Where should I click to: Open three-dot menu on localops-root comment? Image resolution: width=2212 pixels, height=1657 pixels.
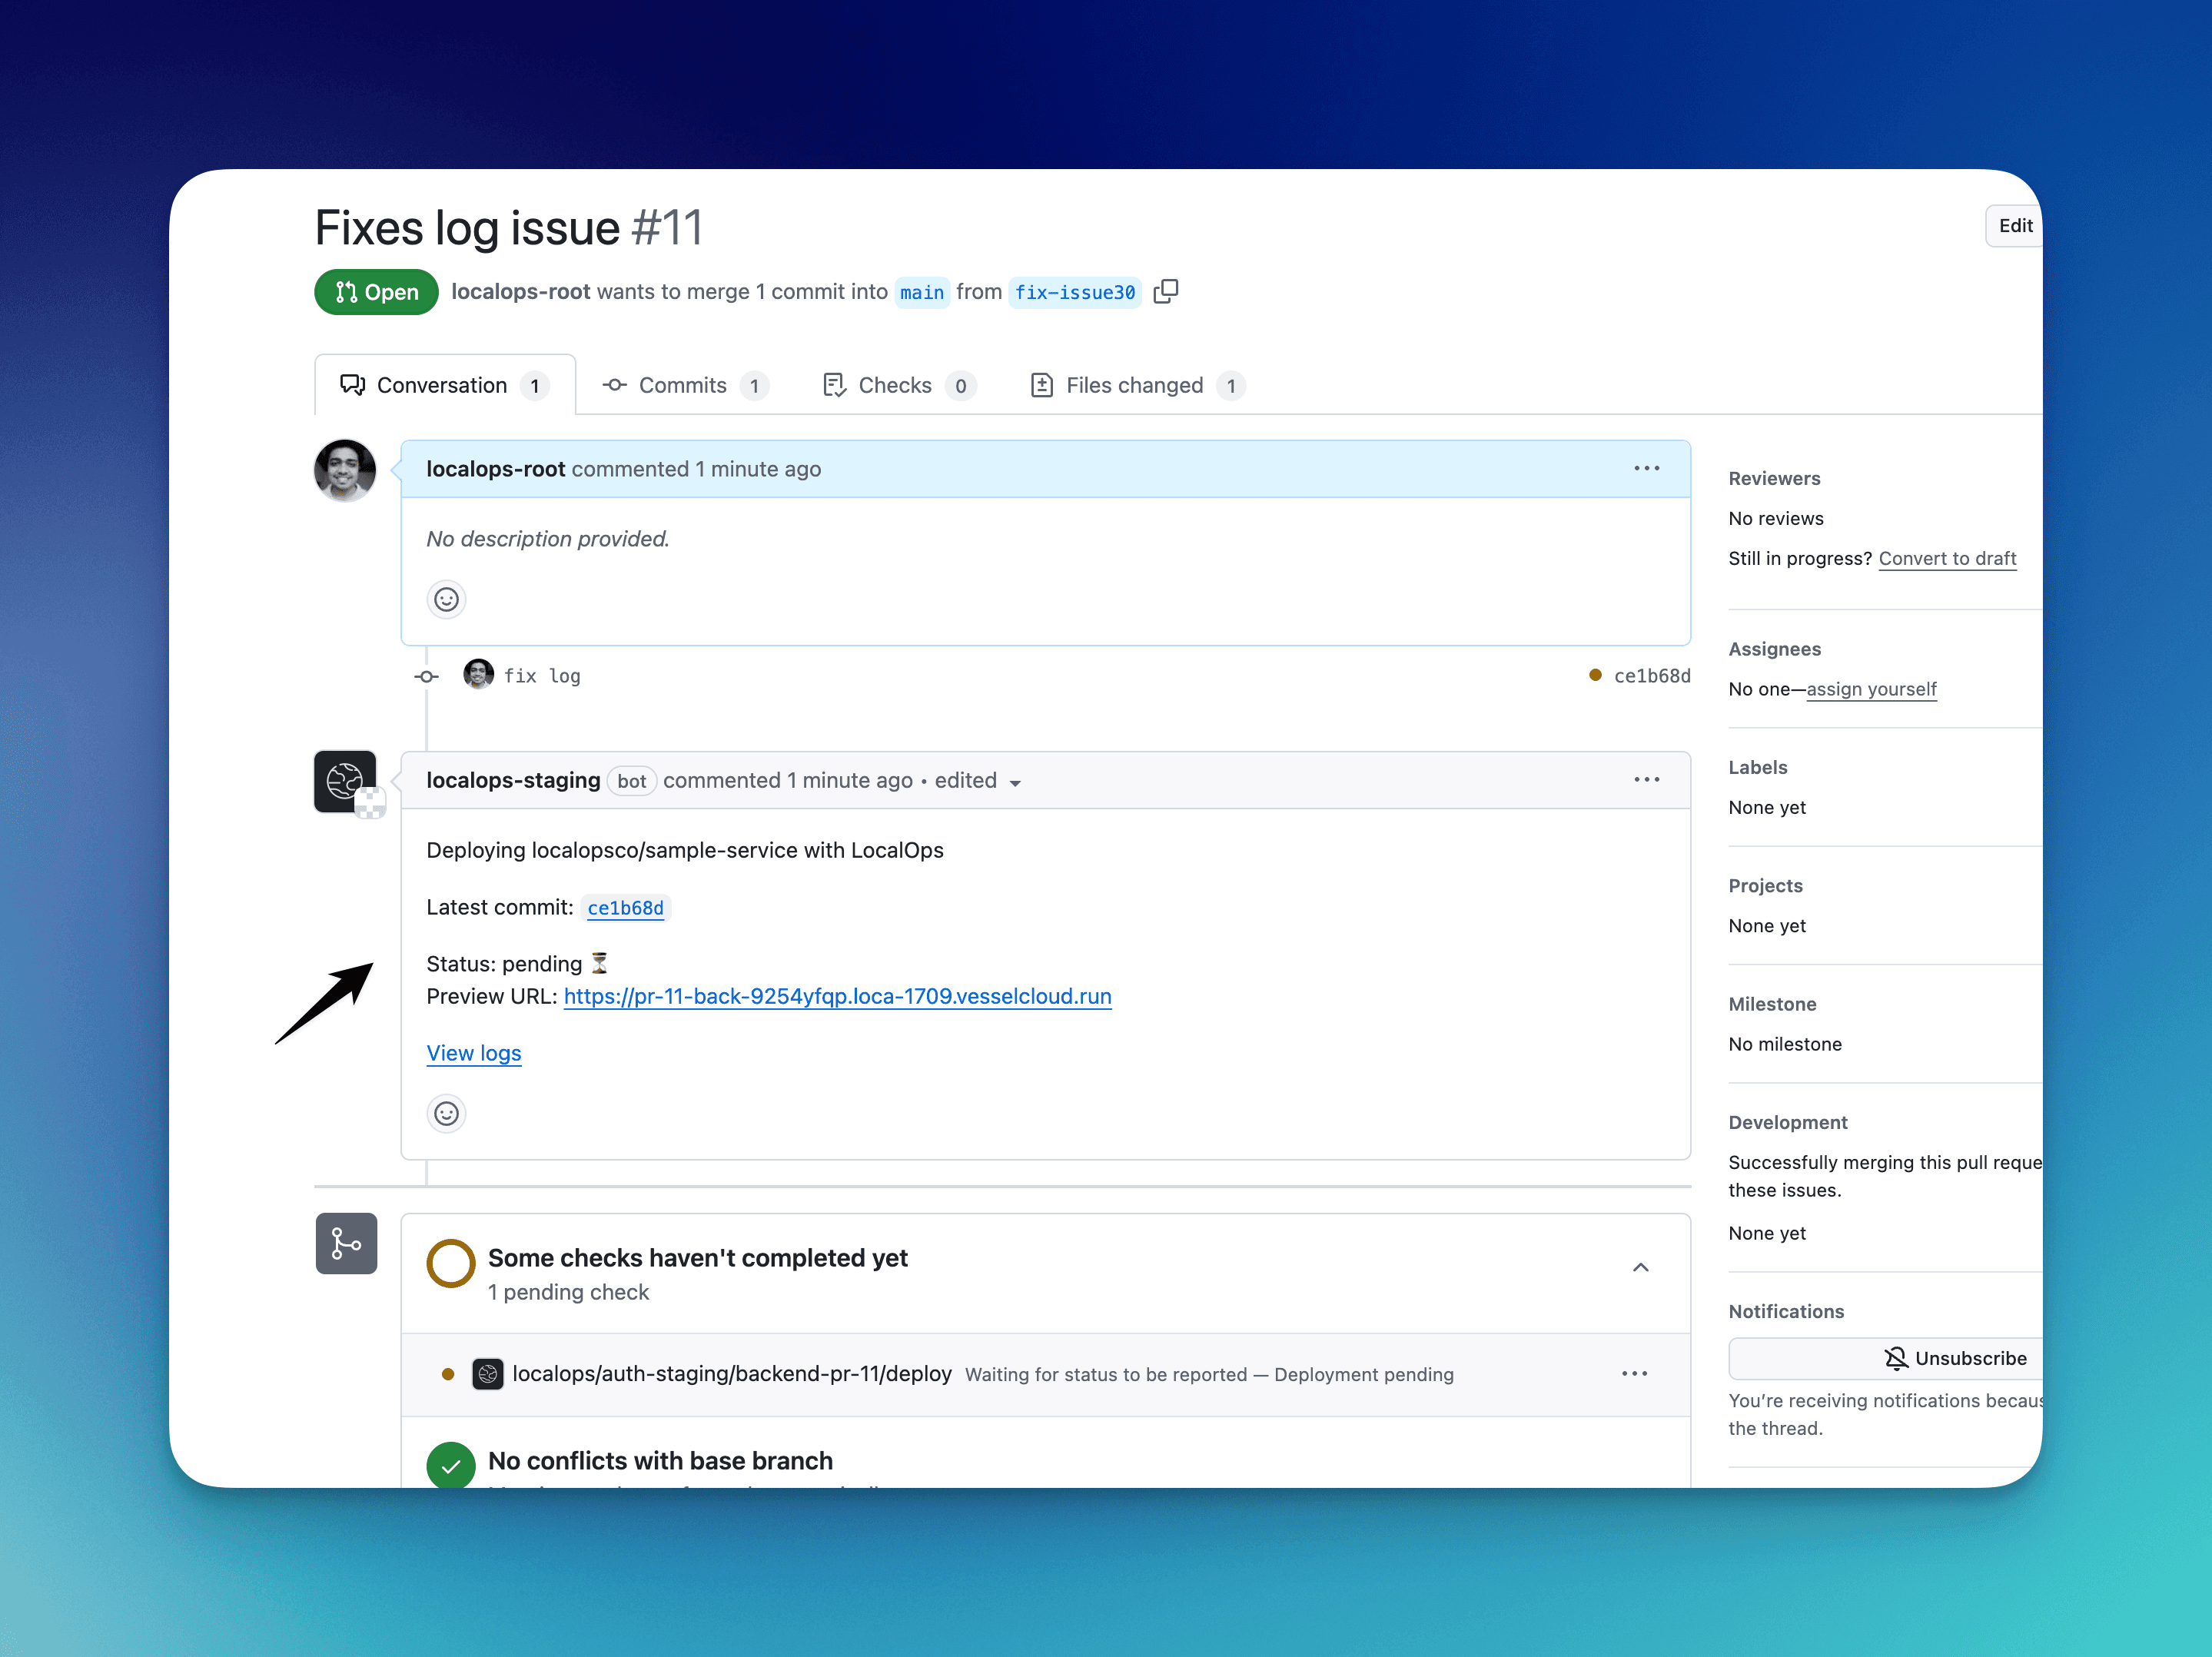(1646, 468)
